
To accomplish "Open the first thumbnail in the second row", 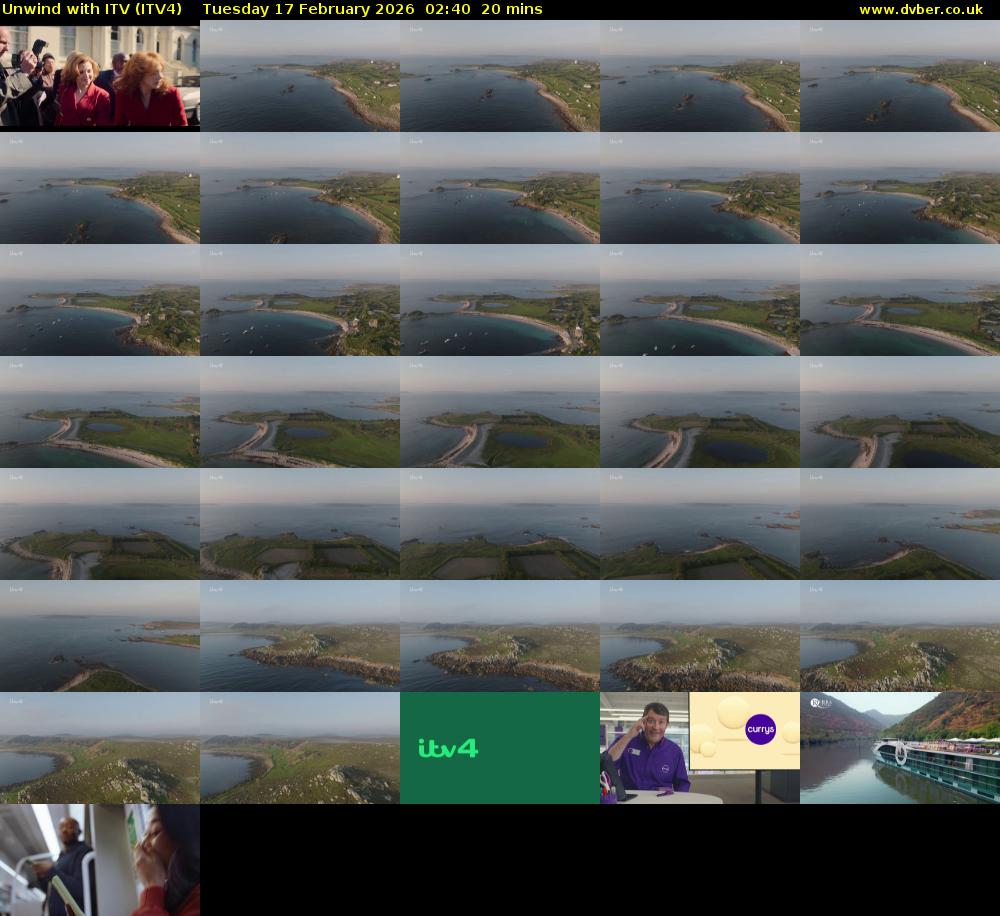I will click(100, 188).
